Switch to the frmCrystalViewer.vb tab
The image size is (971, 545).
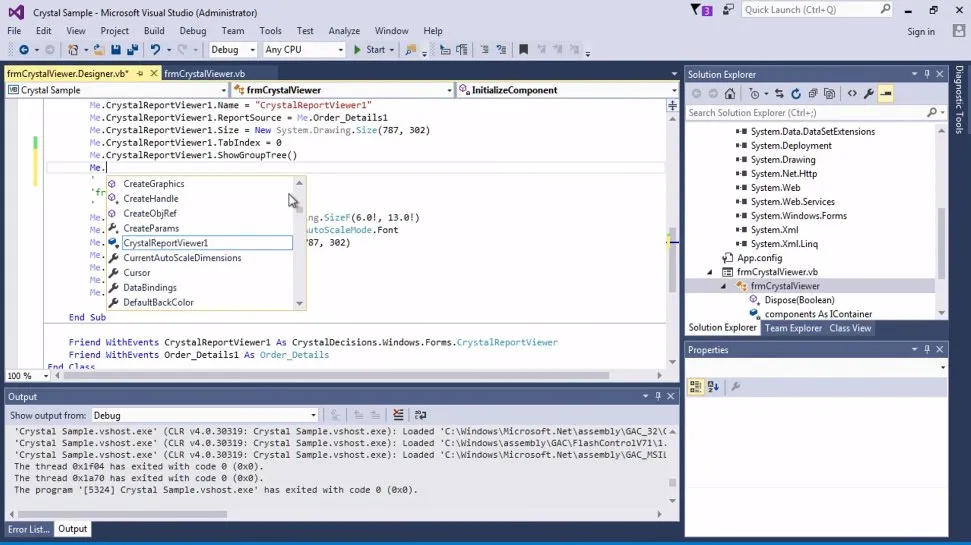coord(204,74)
